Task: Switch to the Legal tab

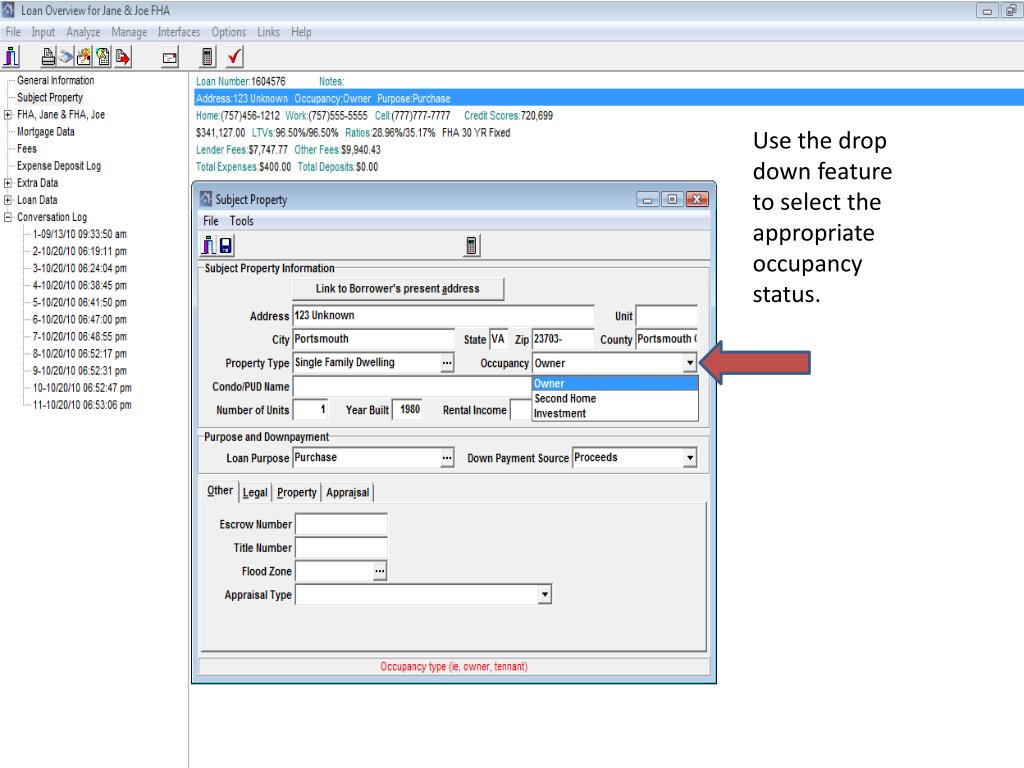Action: (255, 492)
